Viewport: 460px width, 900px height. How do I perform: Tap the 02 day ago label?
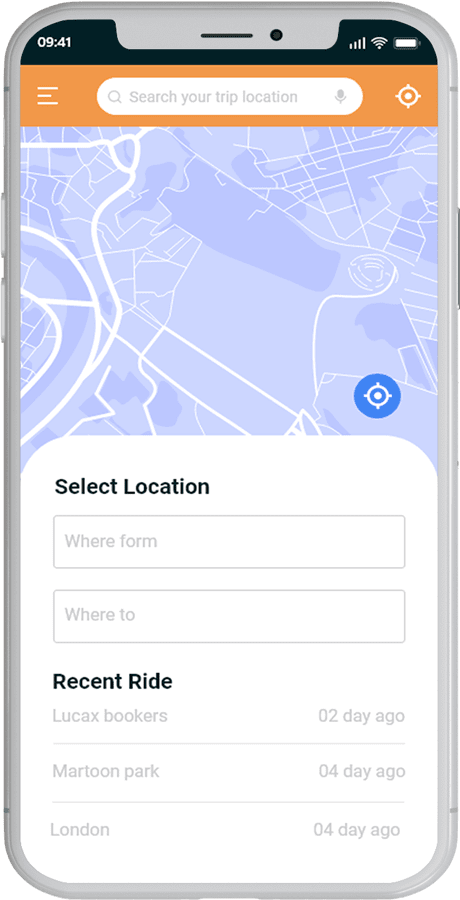[x=362, y=716]
